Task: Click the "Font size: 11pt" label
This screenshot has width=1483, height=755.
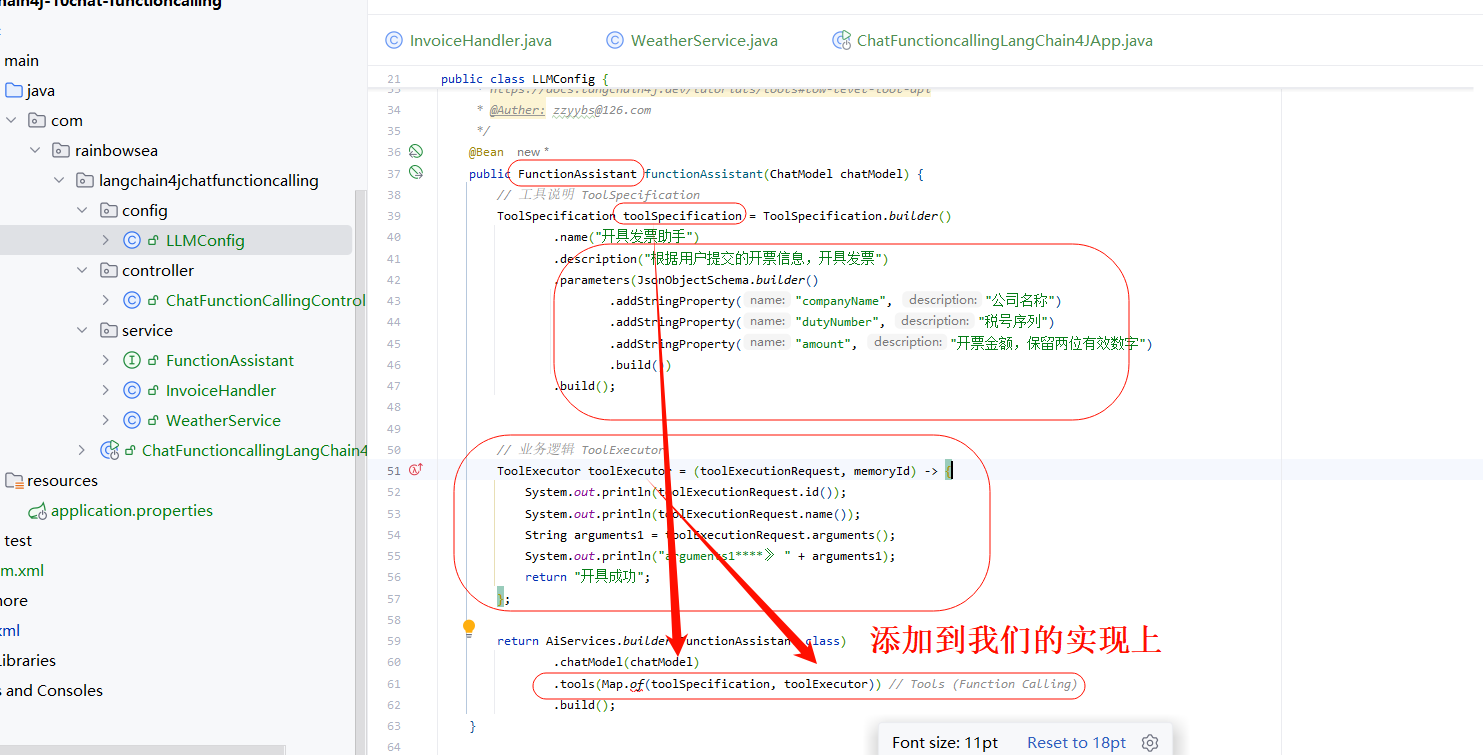Action: pyautogui.click(x=945, y=743)
